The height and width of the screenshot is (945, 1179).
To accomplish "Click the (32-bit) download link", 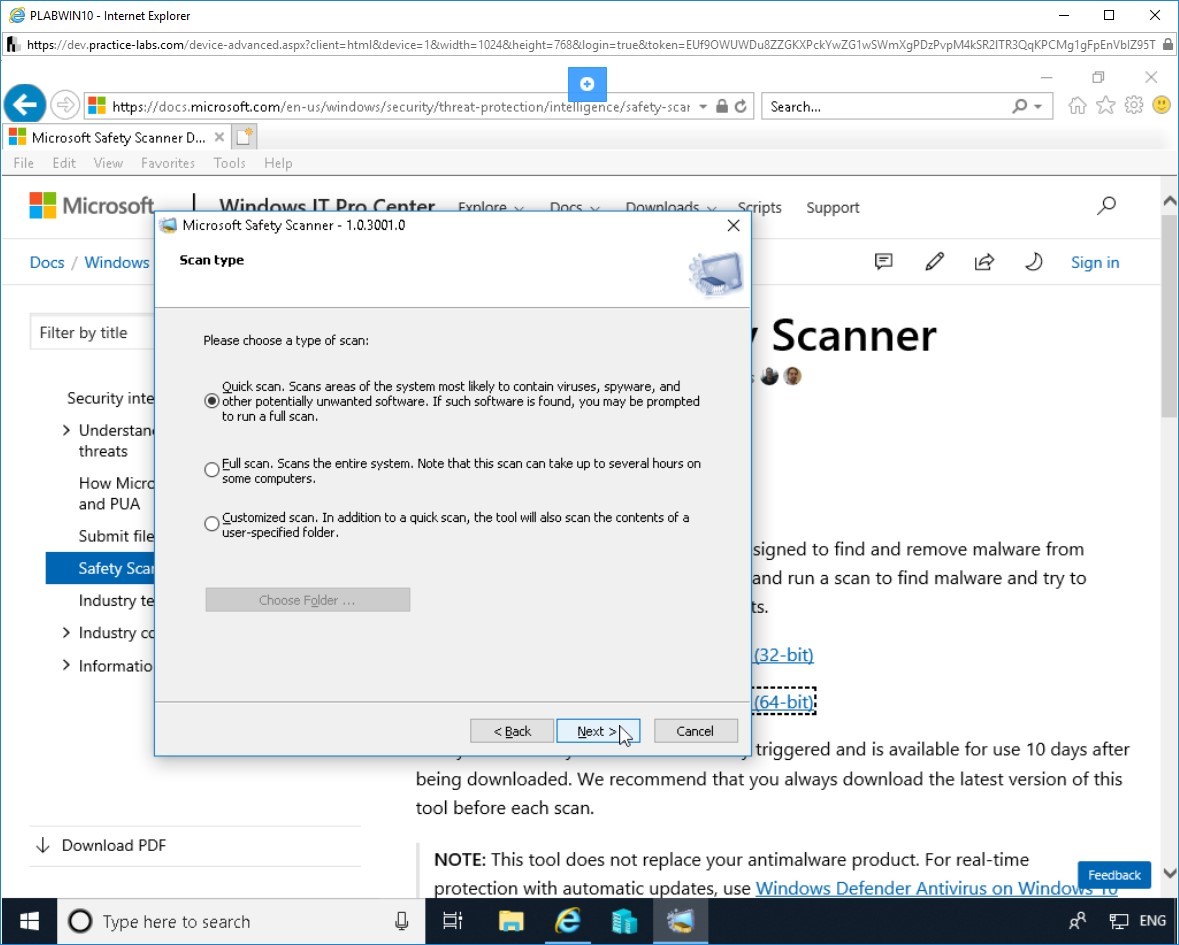I will [x=783, y=655].
